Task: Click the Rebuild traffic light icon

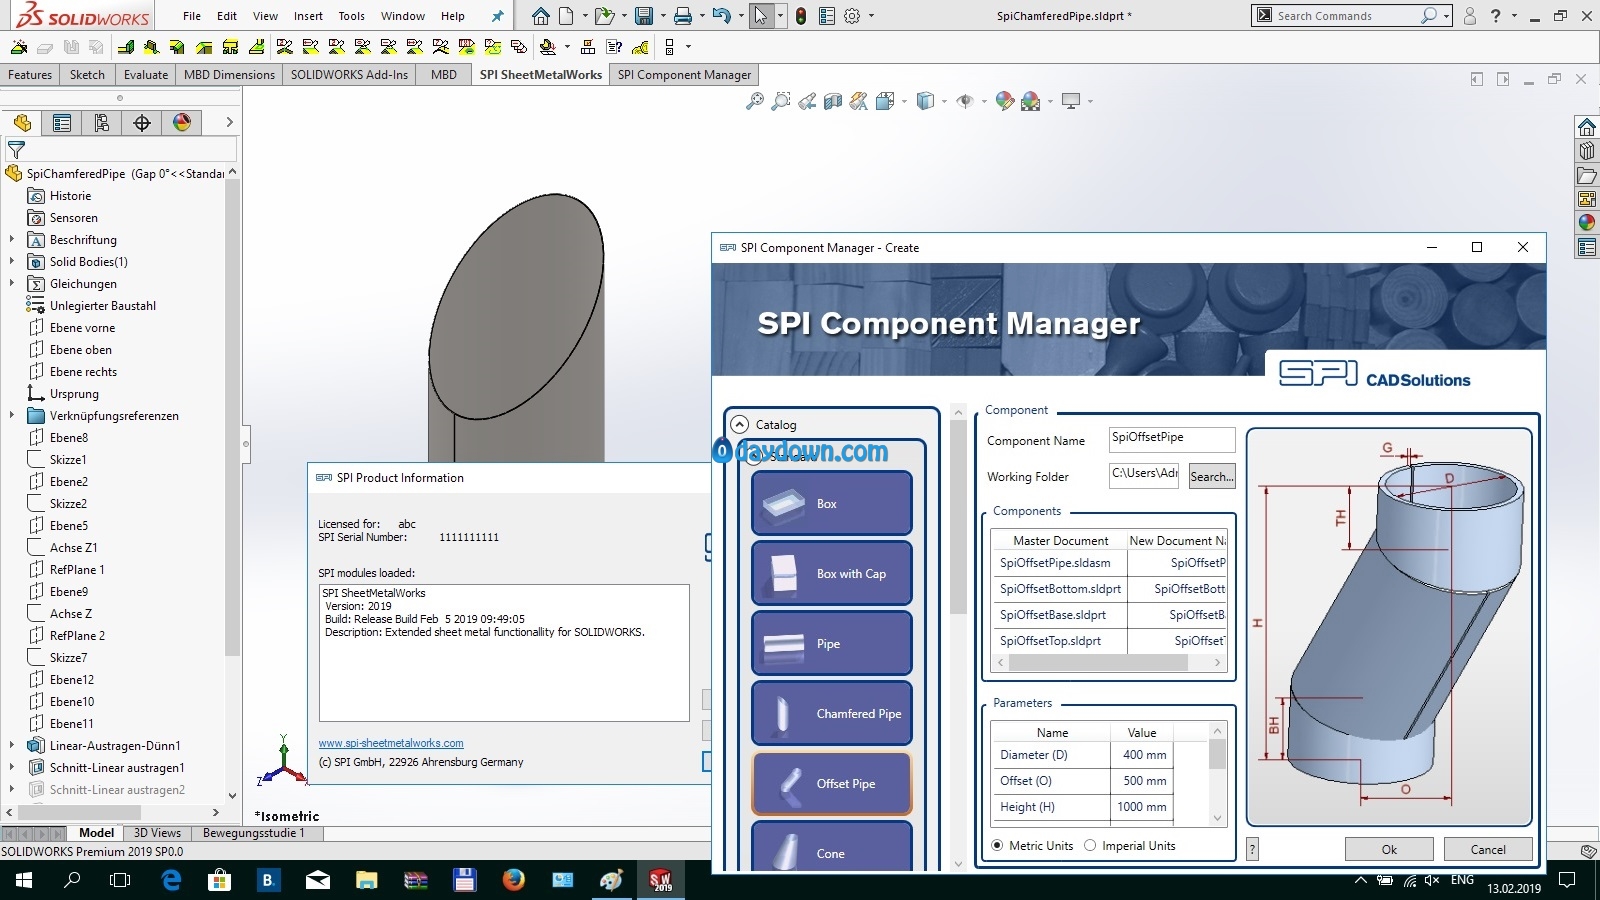Action: click(x=801, y=16)
